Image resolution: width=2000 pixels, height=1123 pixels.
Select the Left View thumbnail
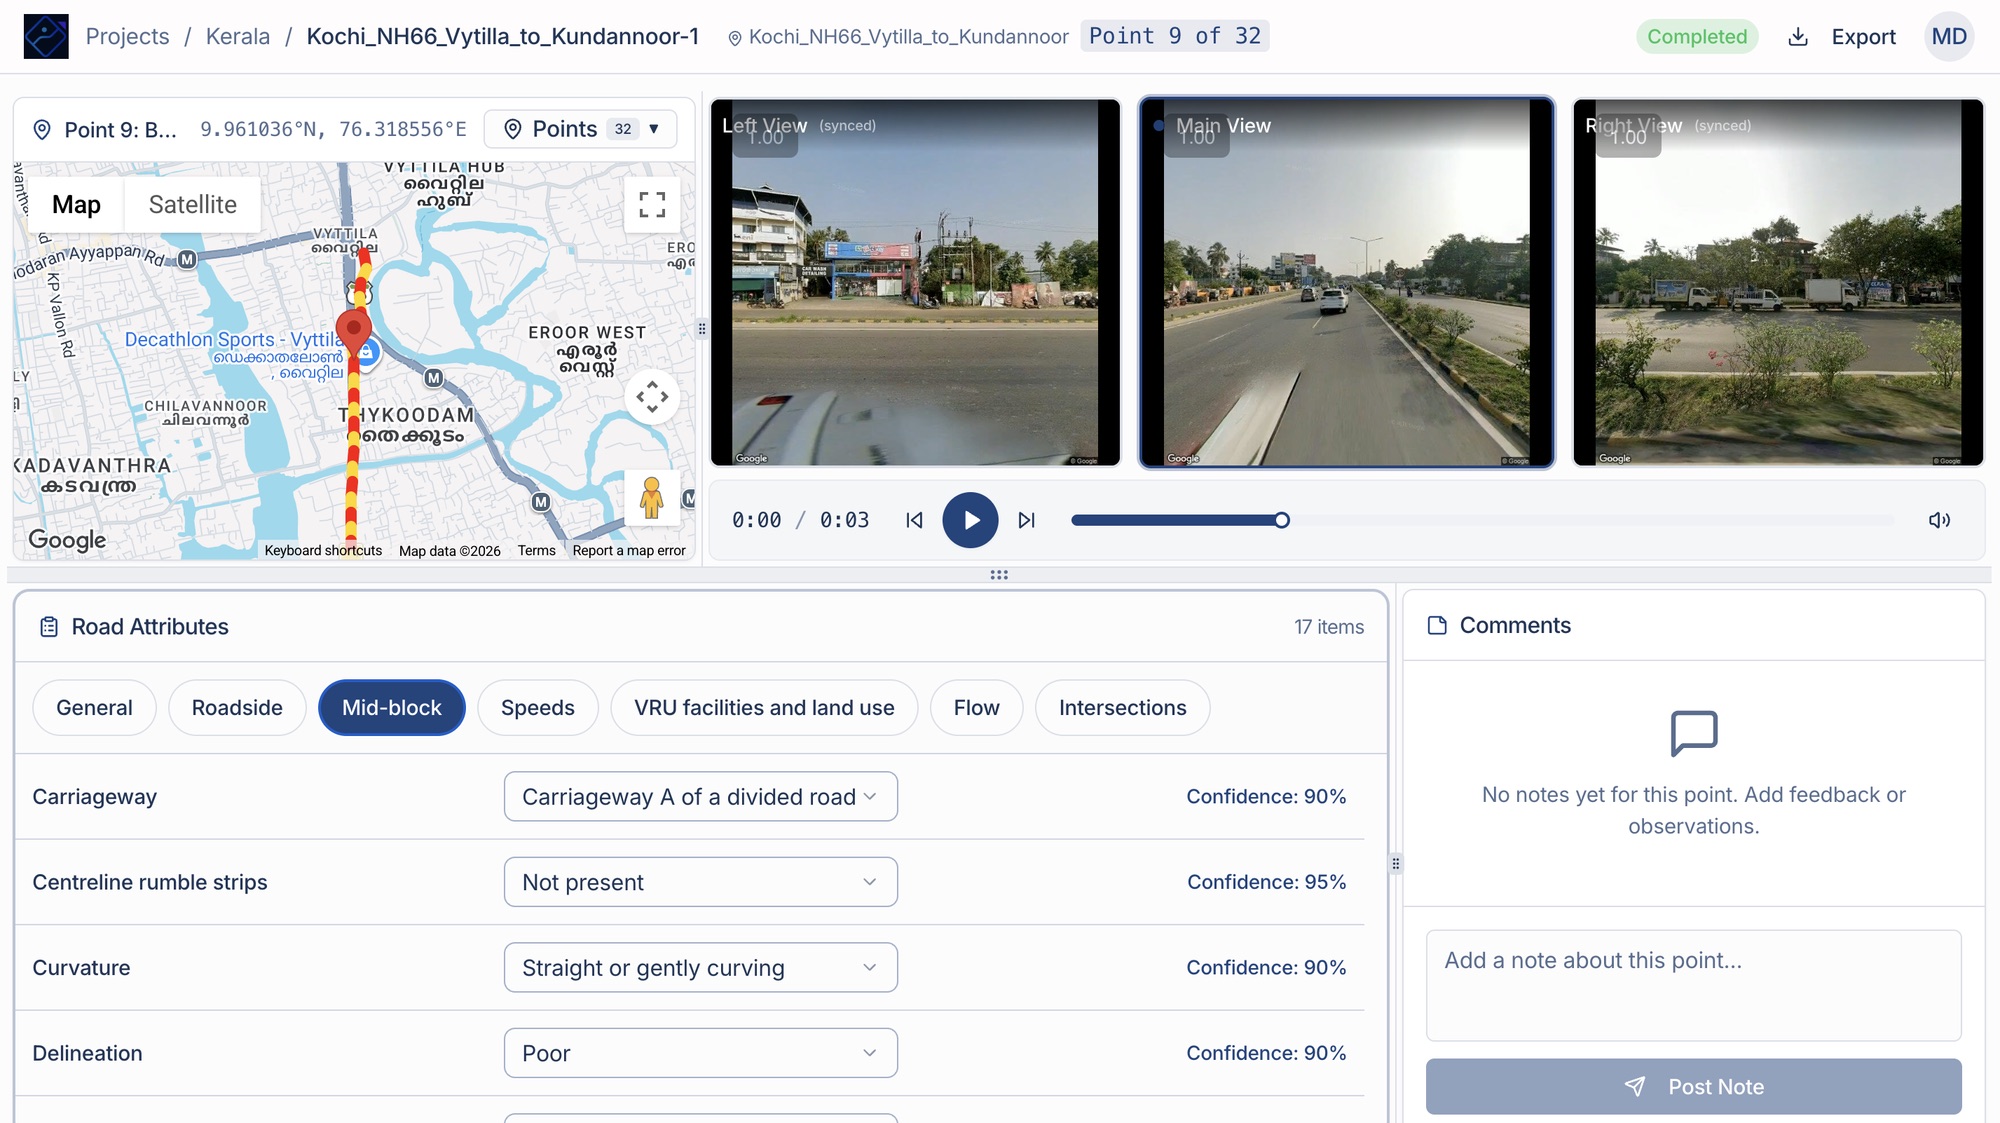pos(915,282)
